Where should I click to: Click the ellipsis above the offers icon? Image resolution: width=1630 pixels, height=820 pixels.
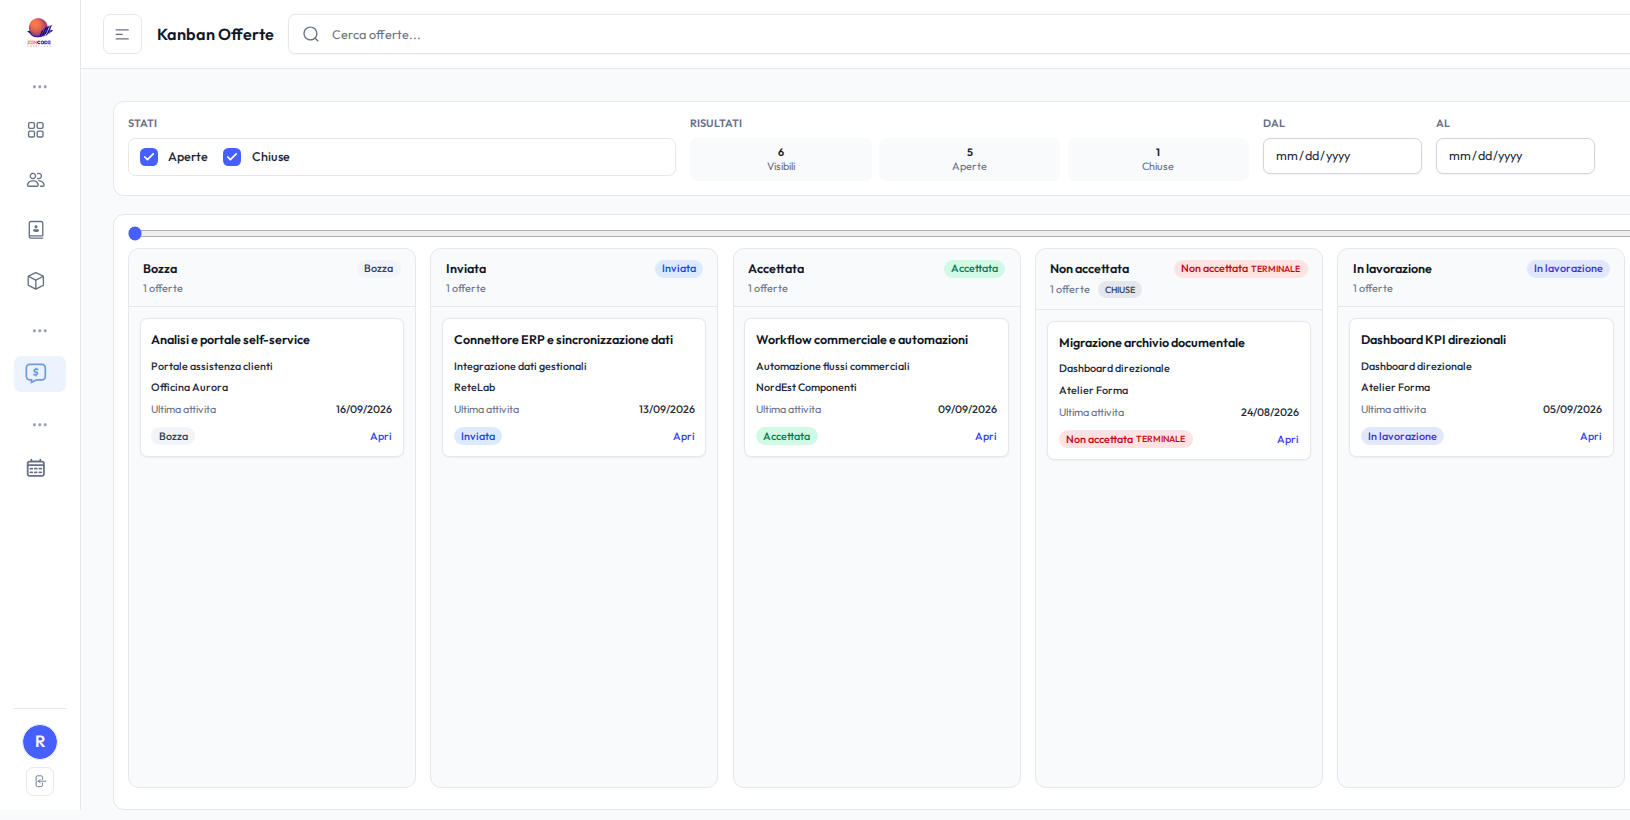coord(39,331)
